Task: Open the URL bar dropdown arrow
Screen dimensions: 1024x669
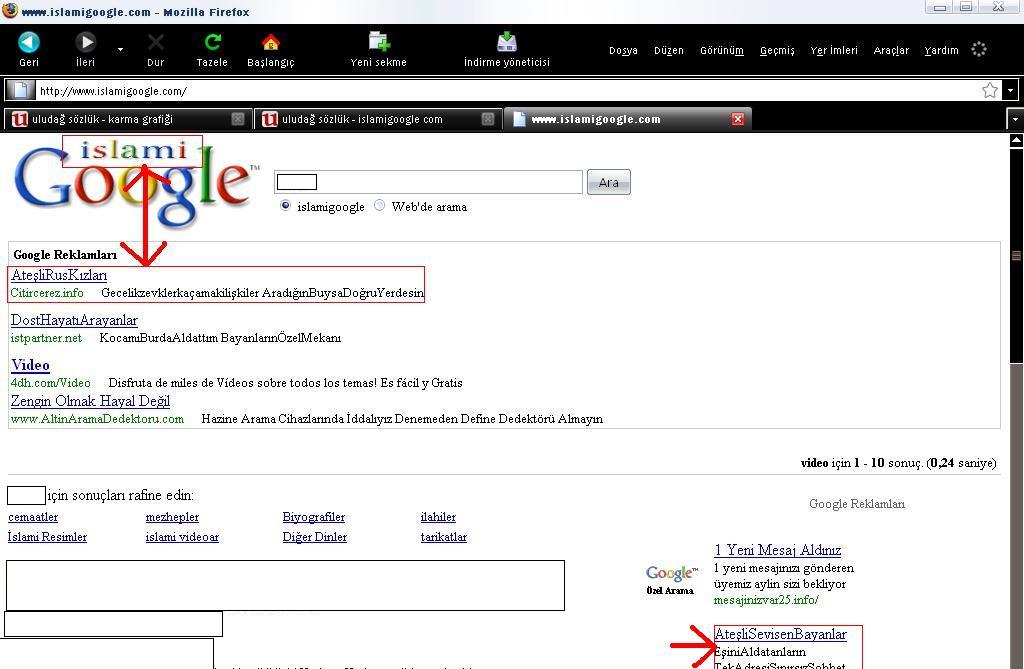Action: click(x=1011, y=91)
